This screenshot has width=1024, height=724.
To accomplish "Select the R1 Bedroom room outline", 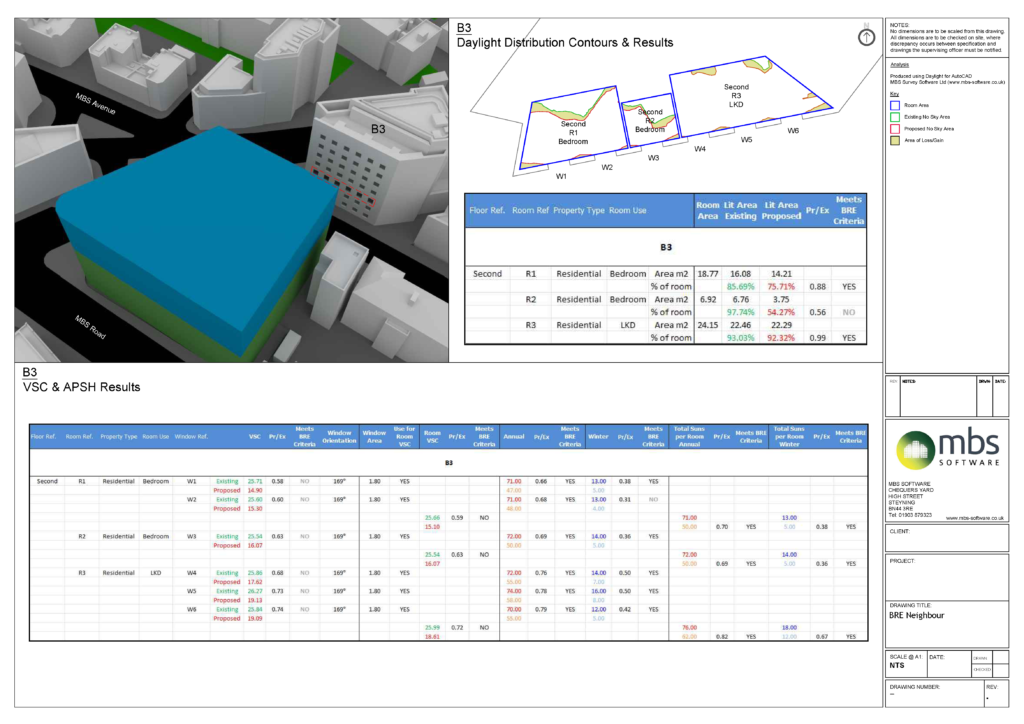I will click(572, 132).
